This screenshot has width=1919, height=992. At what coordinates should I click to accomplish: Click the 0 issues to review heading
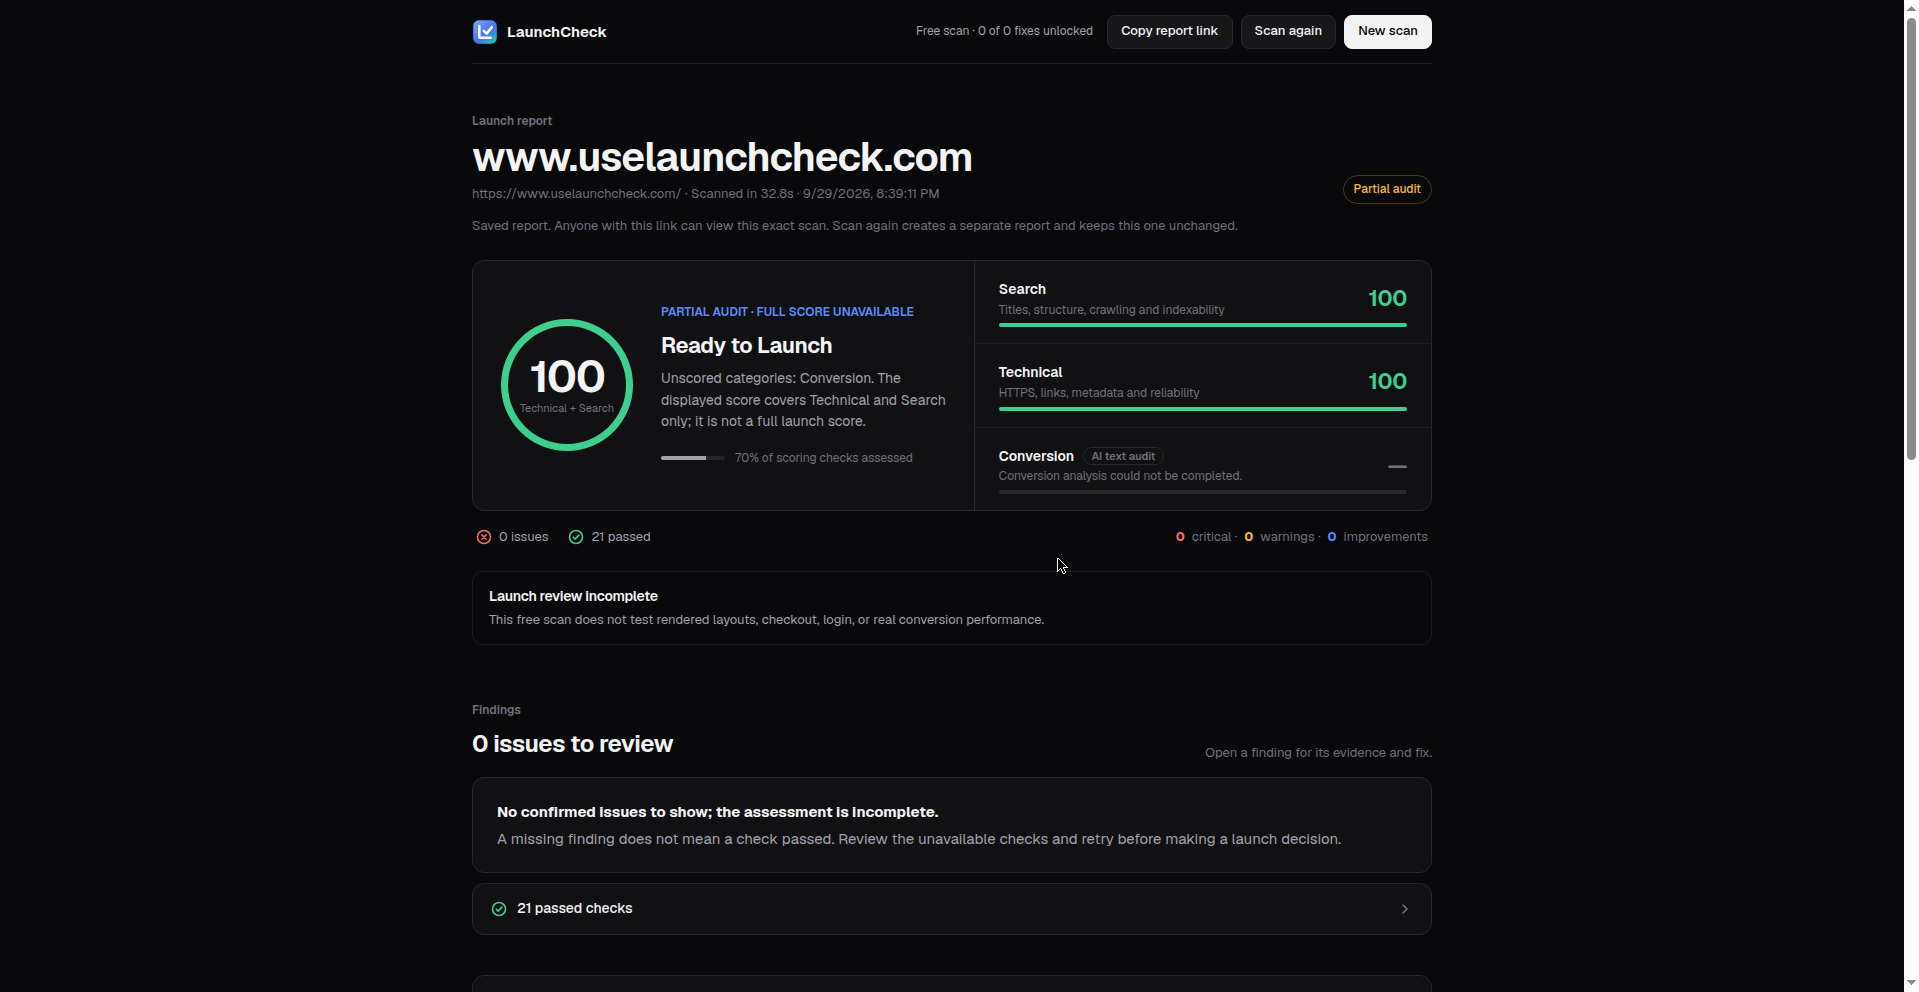click(x=572, y=745)
